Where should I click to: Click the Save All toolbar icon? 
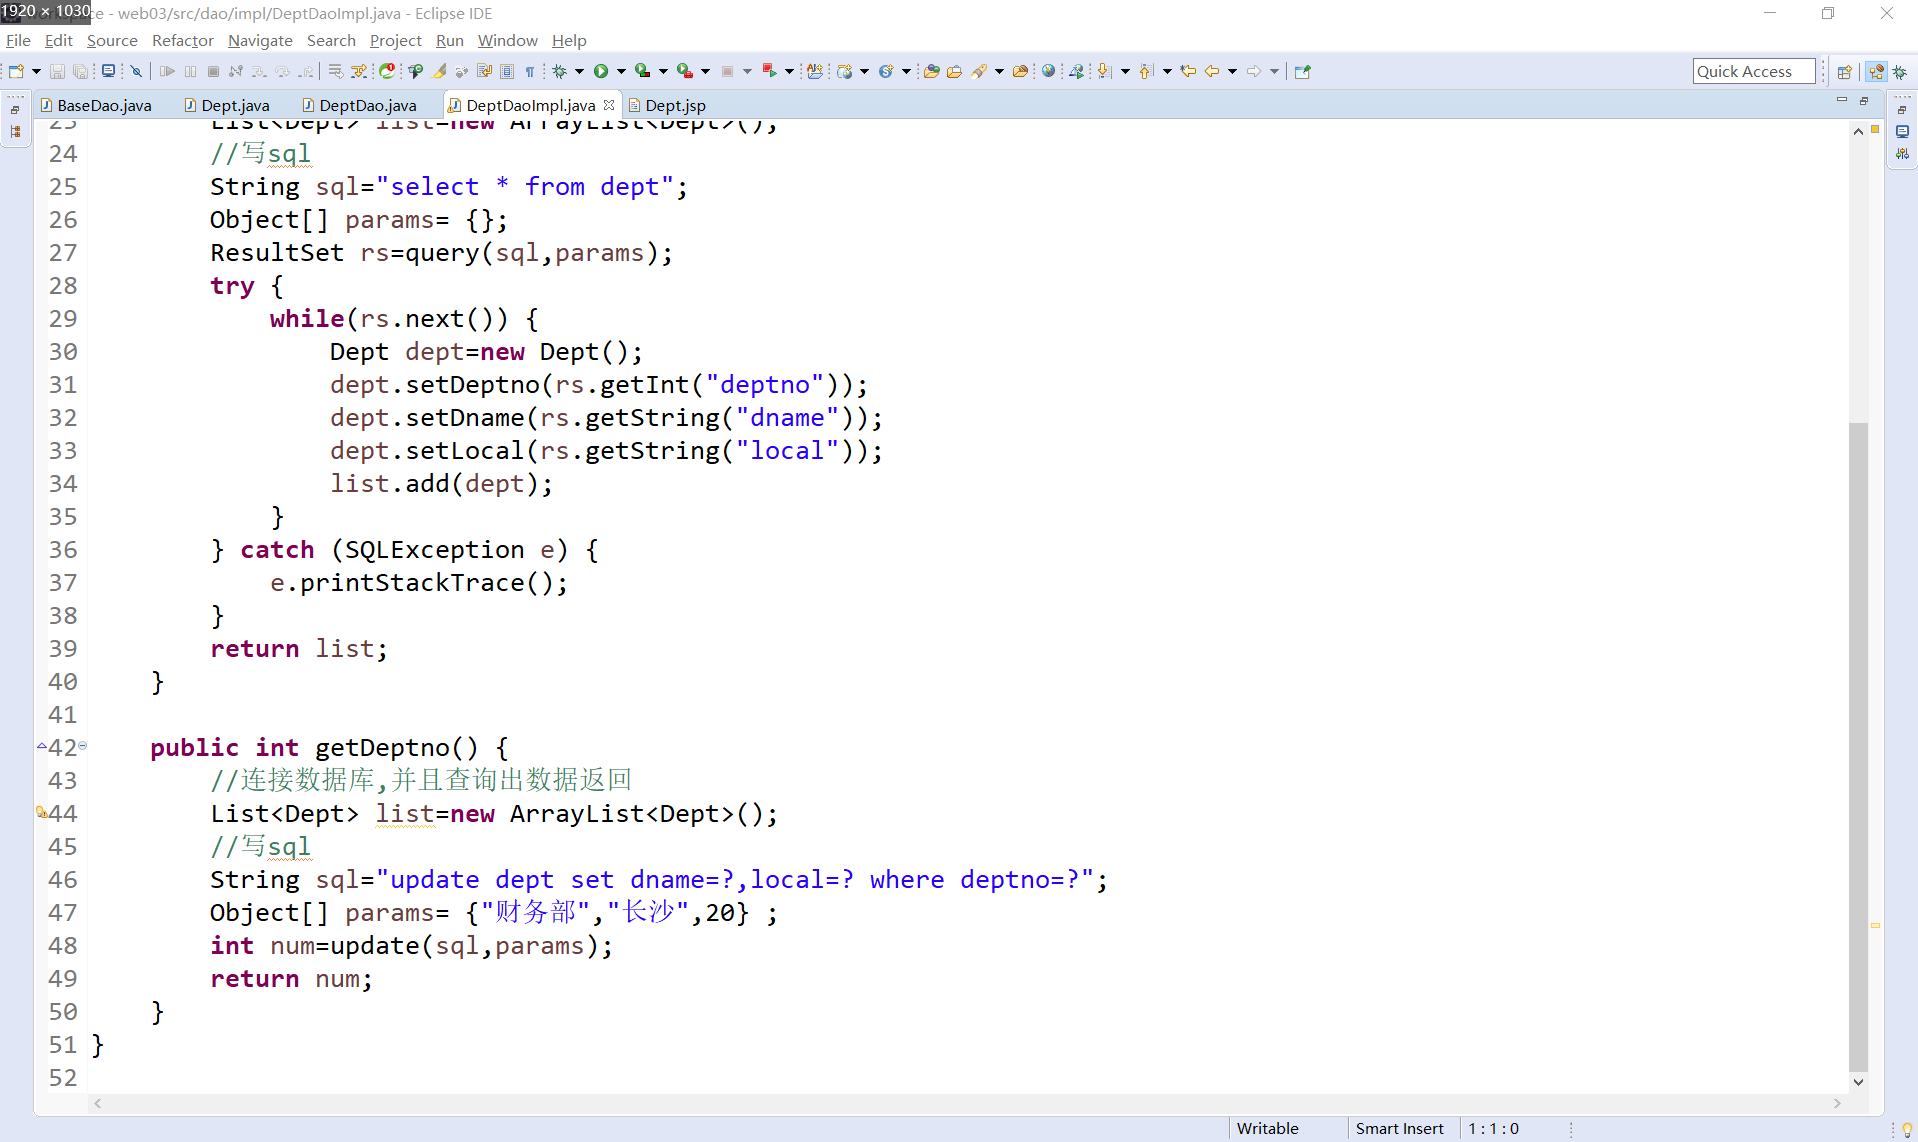point(80,71)
